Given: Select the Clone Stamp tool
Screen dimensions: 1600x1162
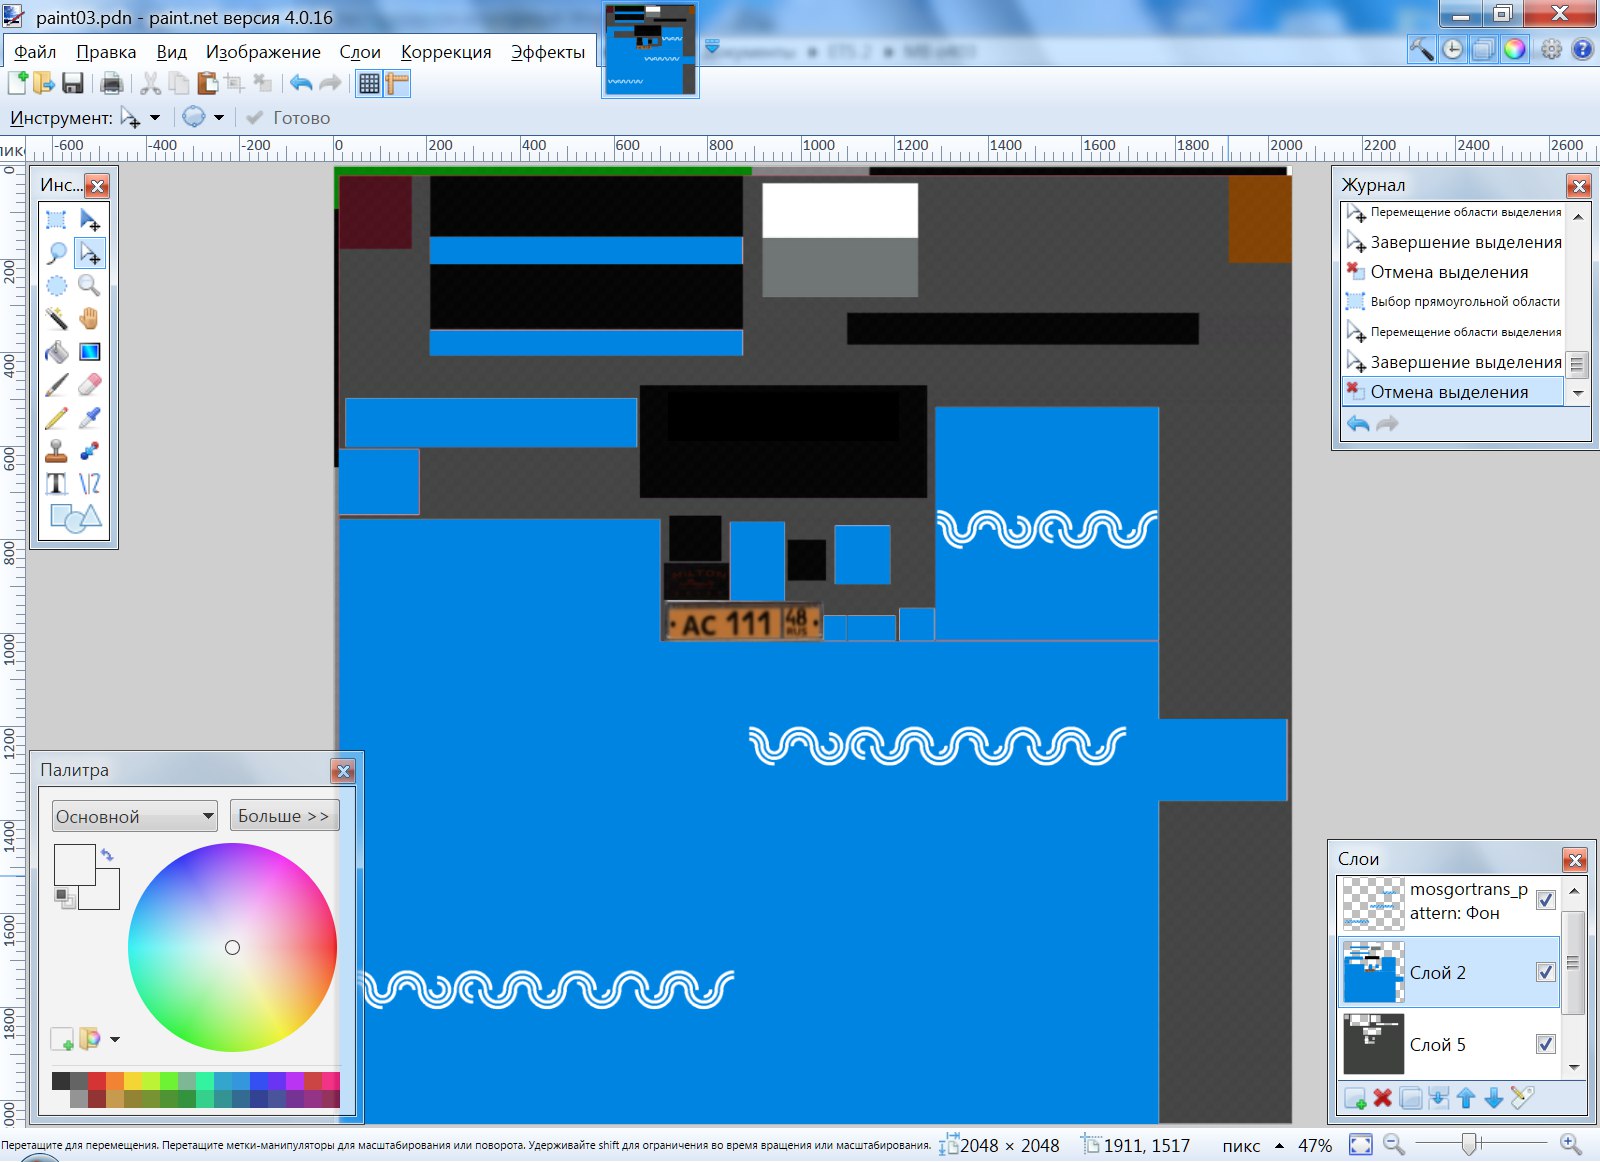Looking at the screenshot, I should [56, 451].
